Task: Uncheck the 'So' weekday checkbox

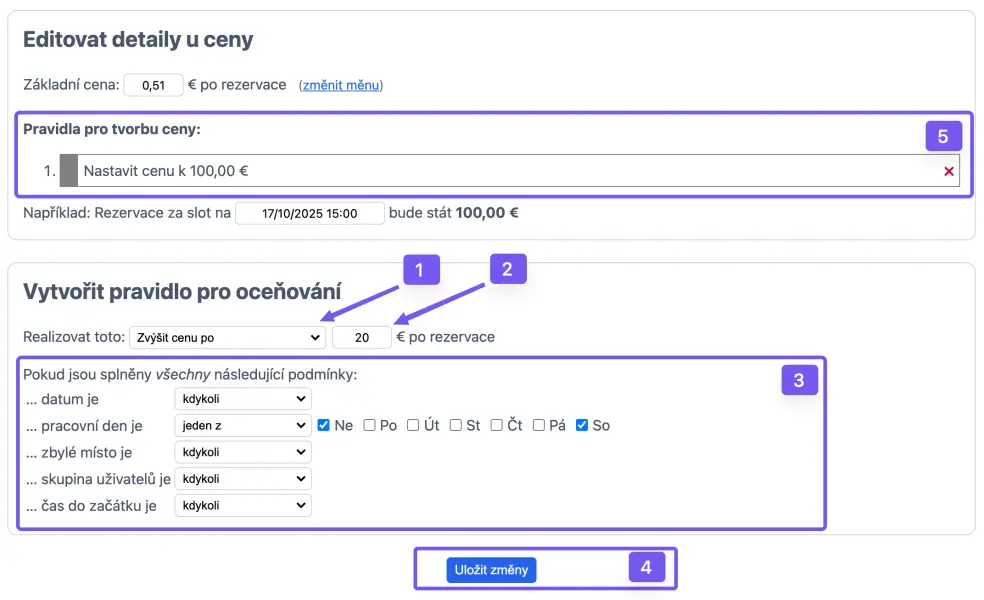Action: (582, 425)
